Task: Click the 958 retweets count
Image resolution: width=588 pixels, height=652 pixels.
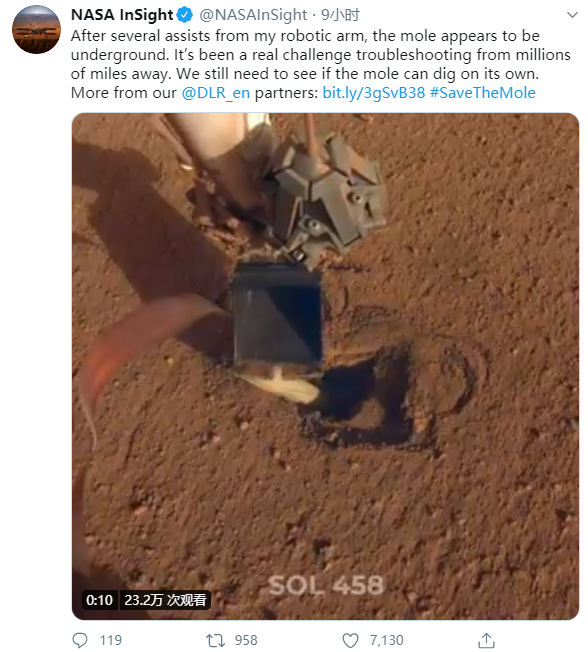Action: tap(246, 640)
